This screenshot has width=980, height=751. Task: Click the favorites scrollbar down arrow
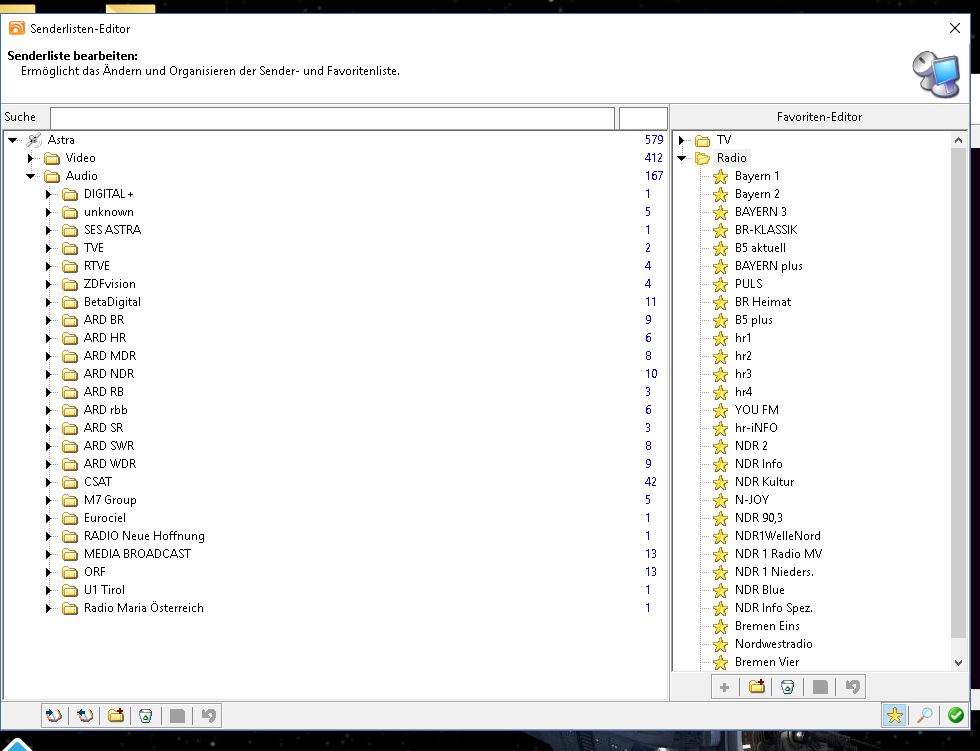(x=958, y=663)
